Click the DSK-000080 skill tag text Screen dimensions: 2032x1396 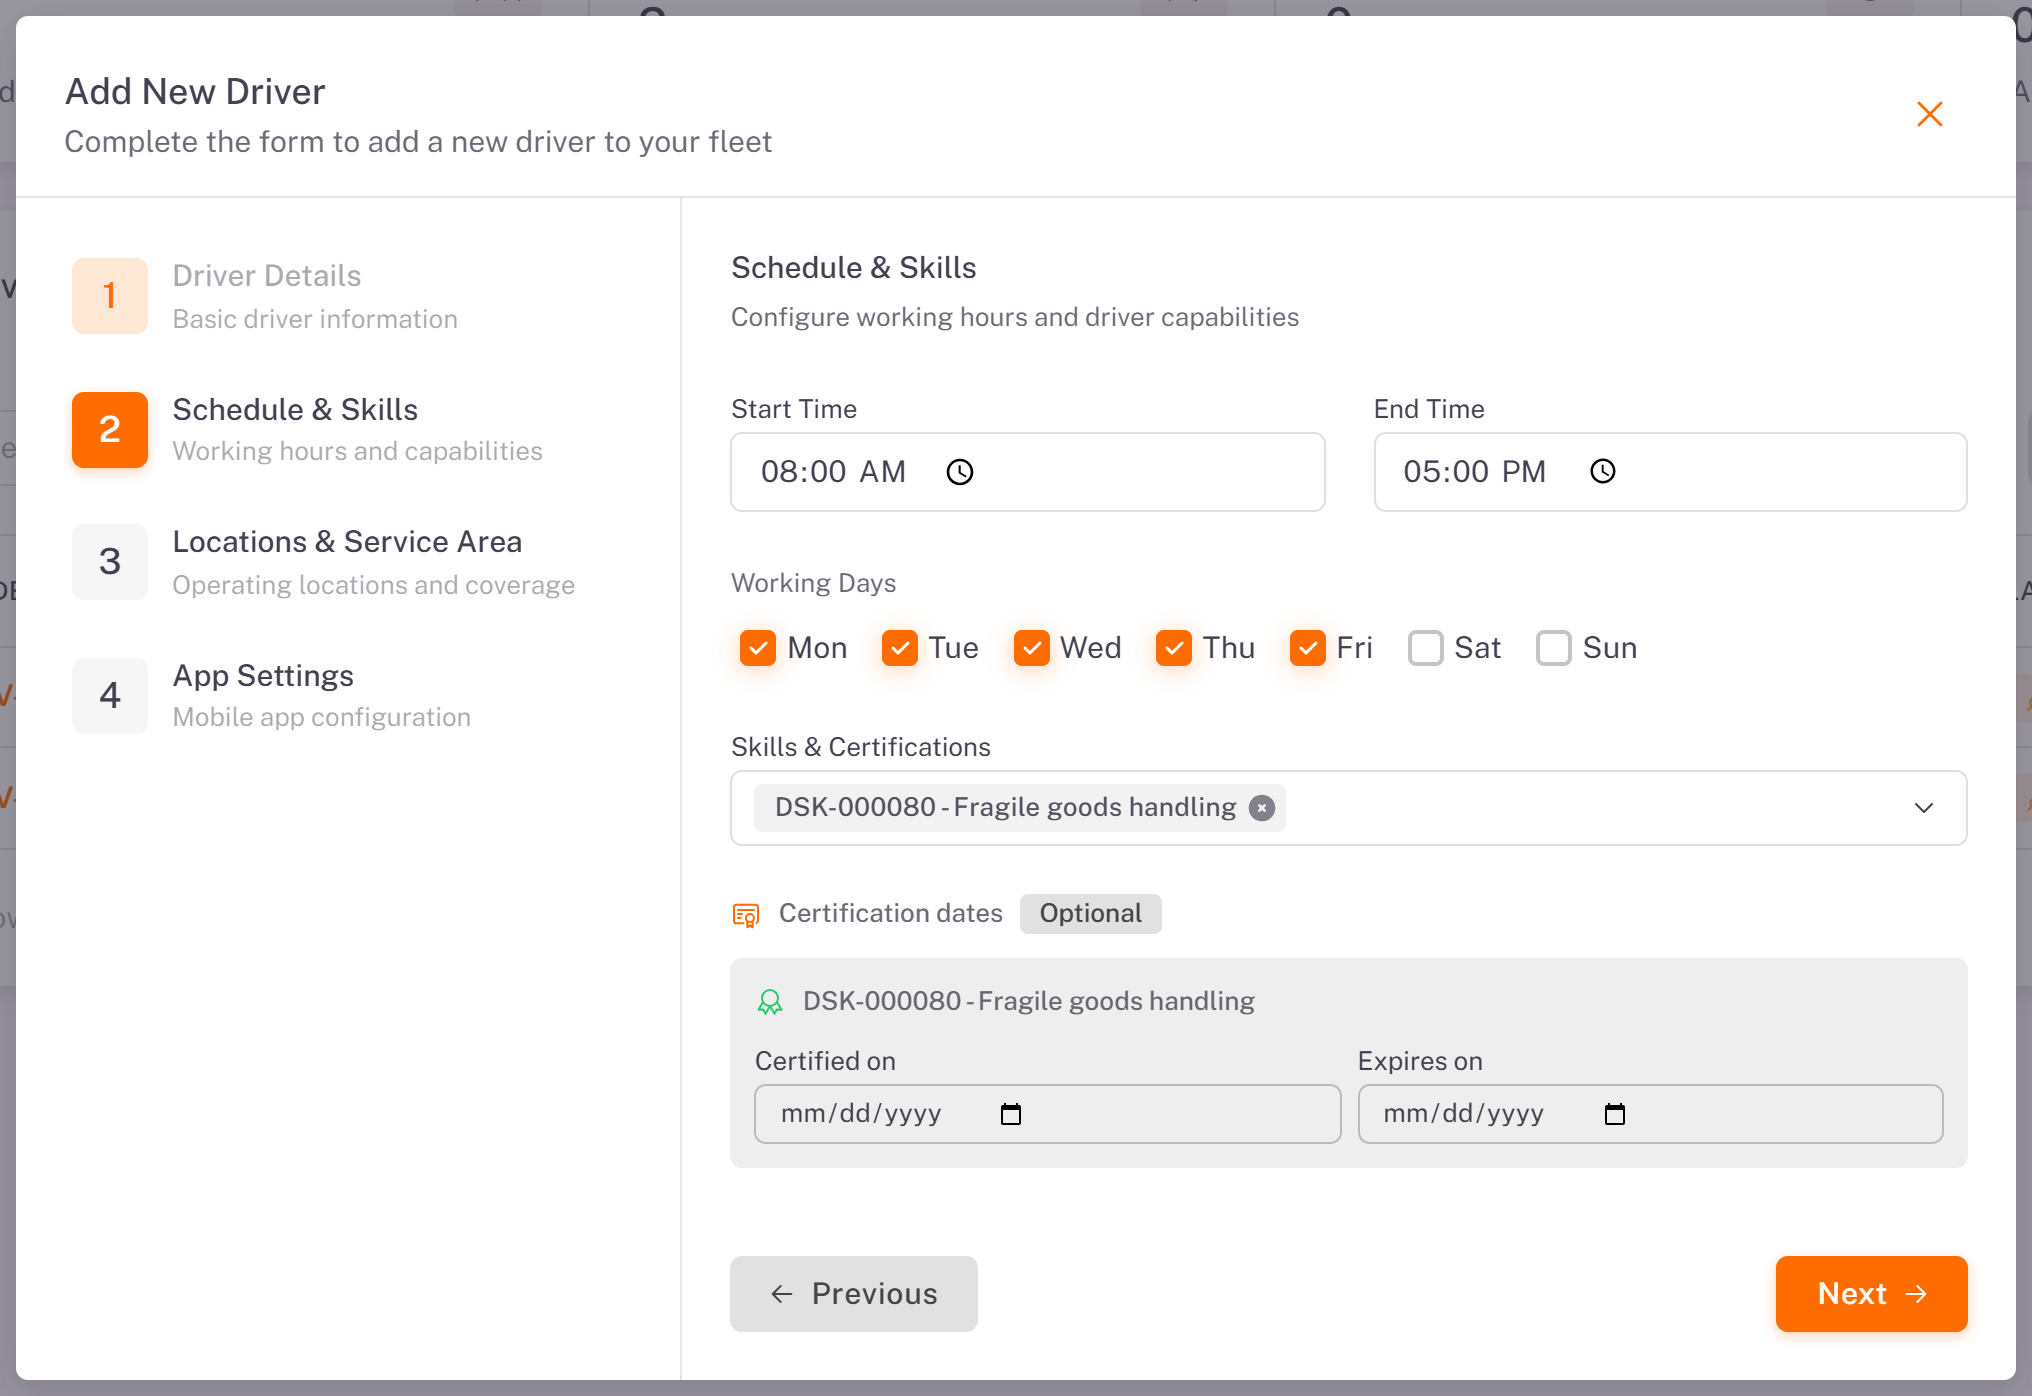[1005, 808]
